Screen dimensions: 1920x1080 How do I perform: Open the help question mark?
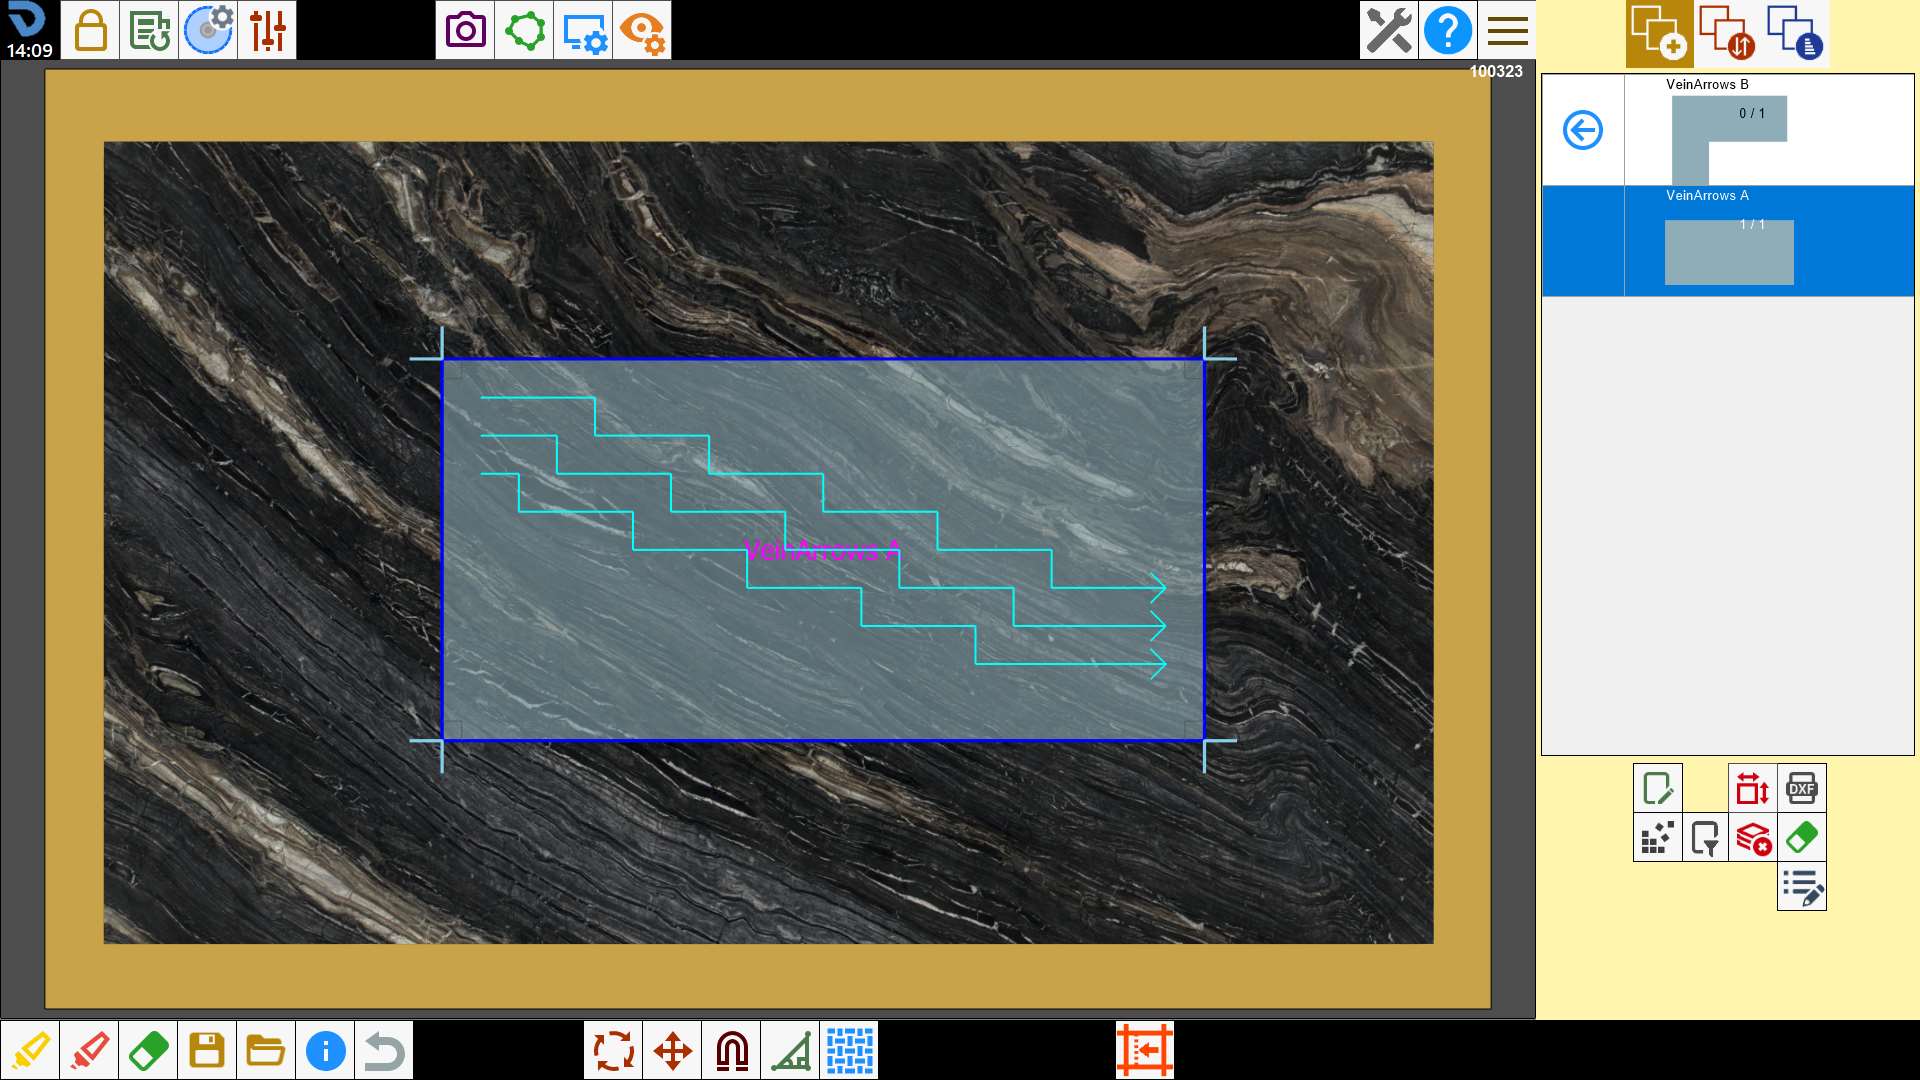(x=1448, y=30)
